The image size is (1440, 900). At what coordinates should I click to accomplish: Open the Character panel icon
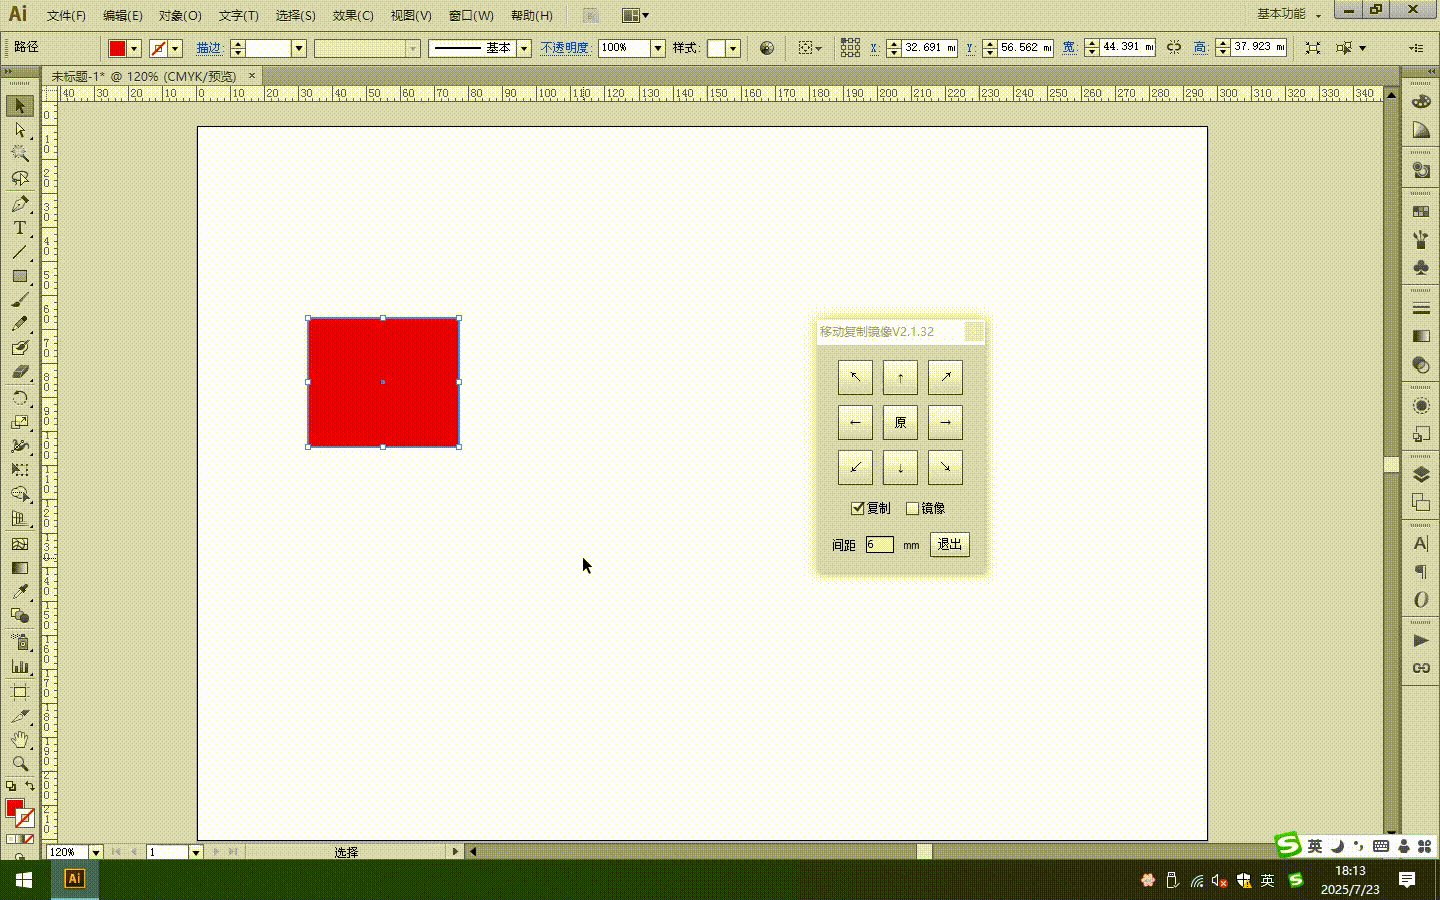1421,543
